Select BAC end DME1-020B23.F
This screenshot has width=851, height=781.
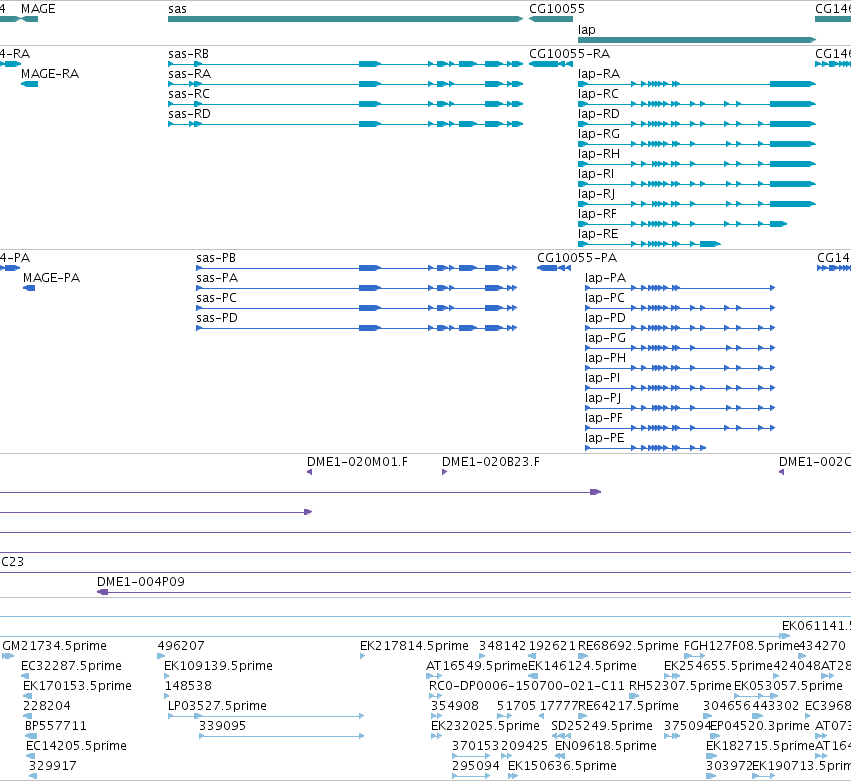point(444,472)
